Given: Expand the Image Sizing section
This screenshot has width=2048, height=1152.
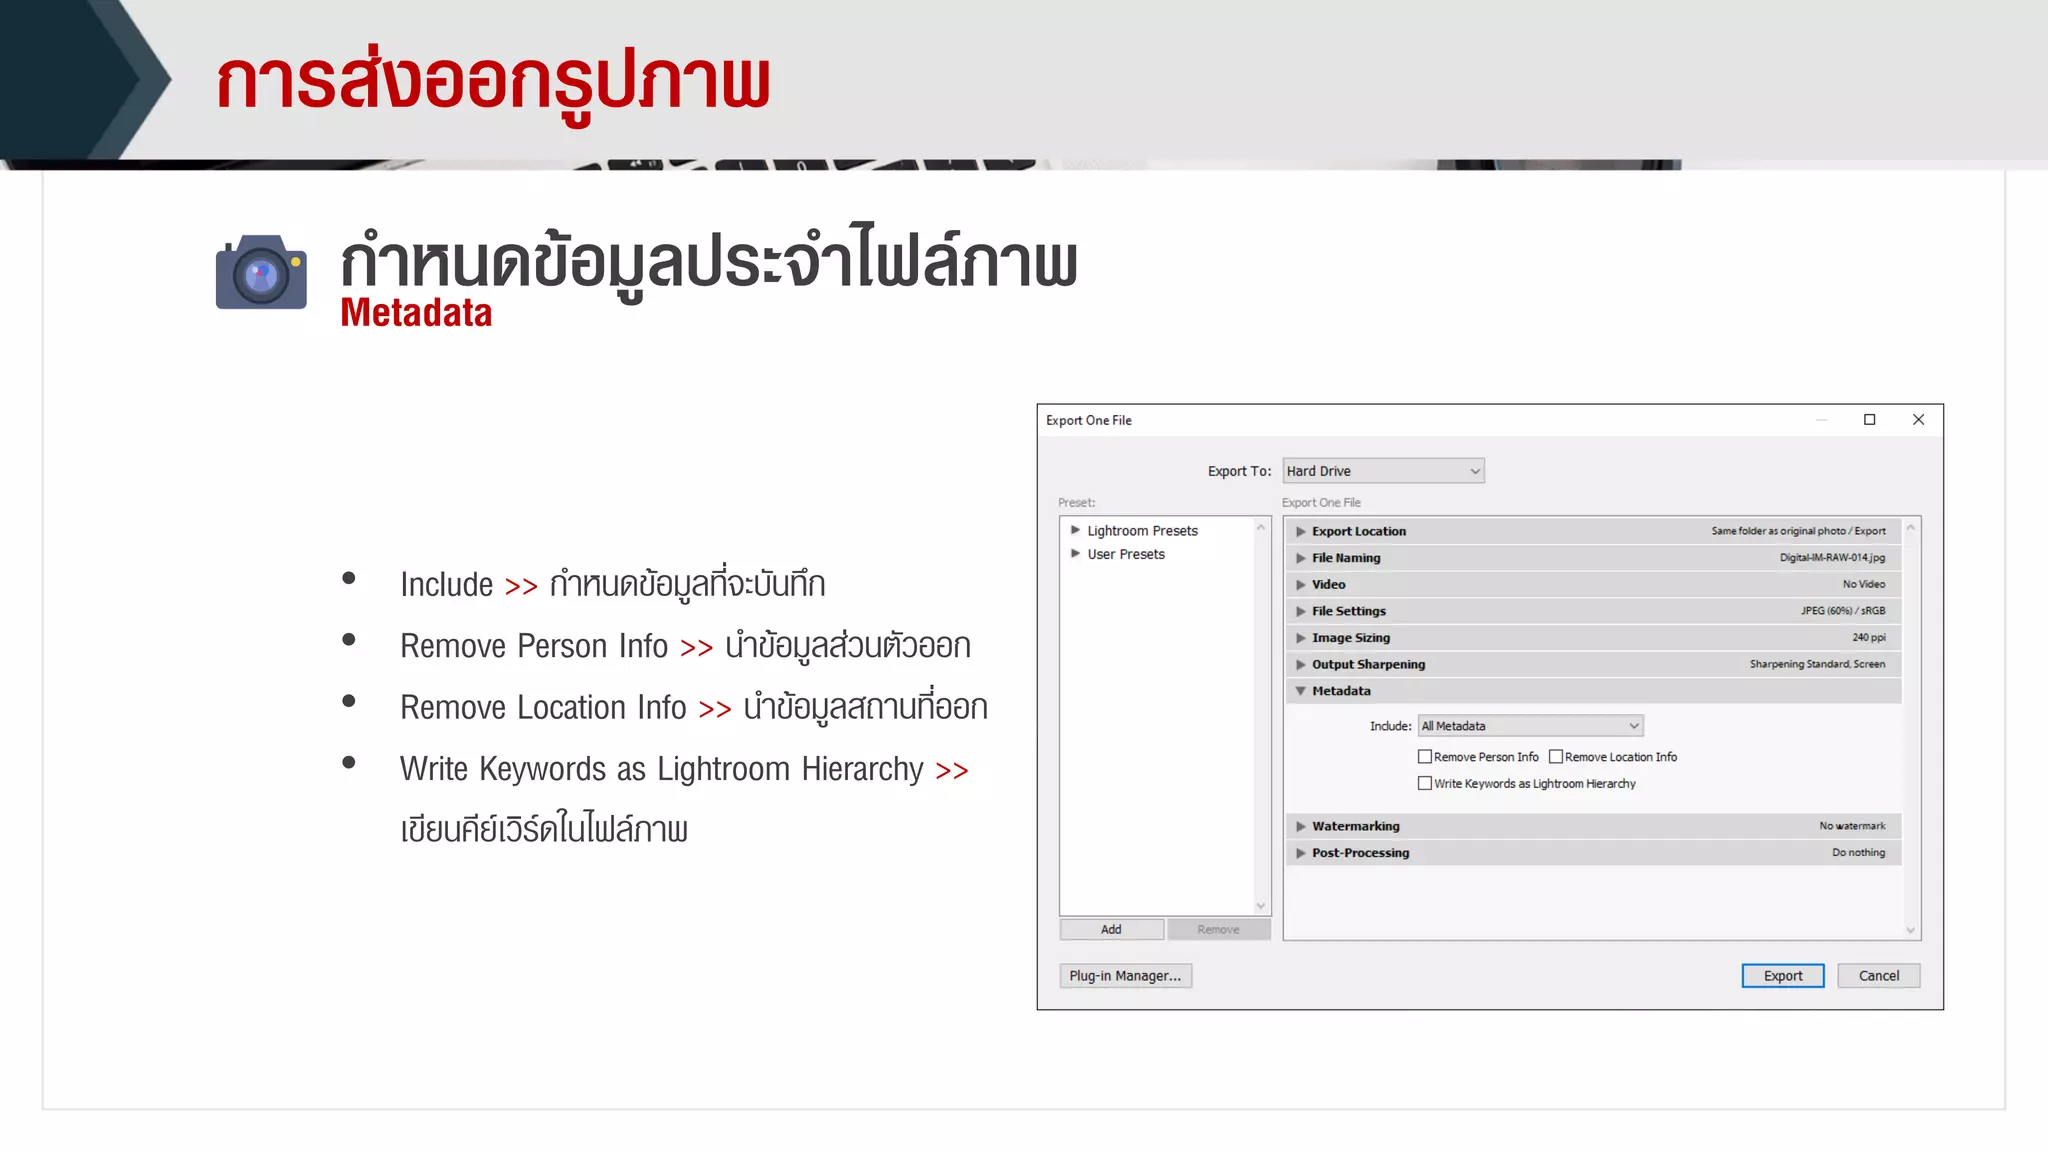Looking at the screenshot, I should tap(1301, 638).
